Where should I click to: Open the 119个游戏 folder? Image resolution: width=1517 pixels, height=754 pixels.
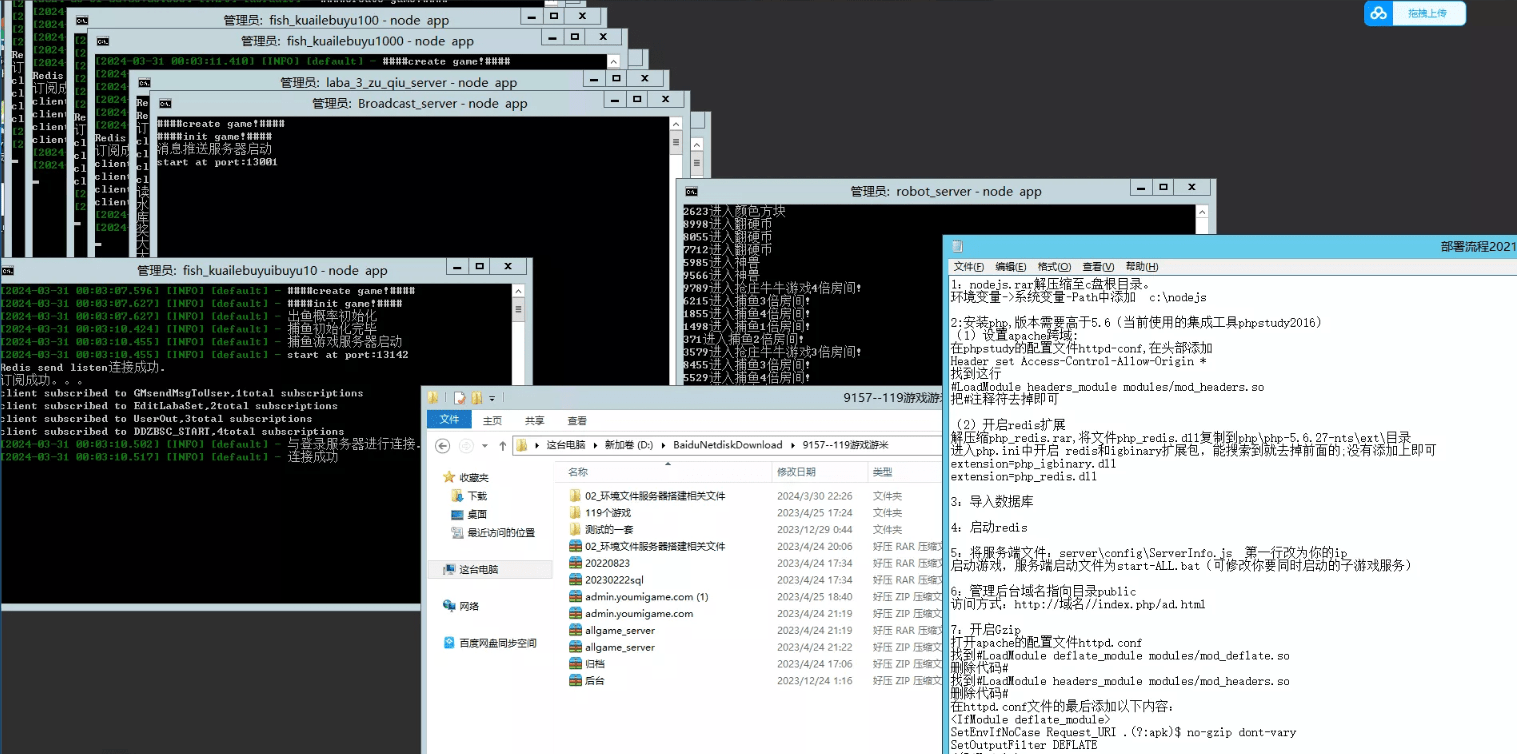pyautogui.click(x=608, y=512)
